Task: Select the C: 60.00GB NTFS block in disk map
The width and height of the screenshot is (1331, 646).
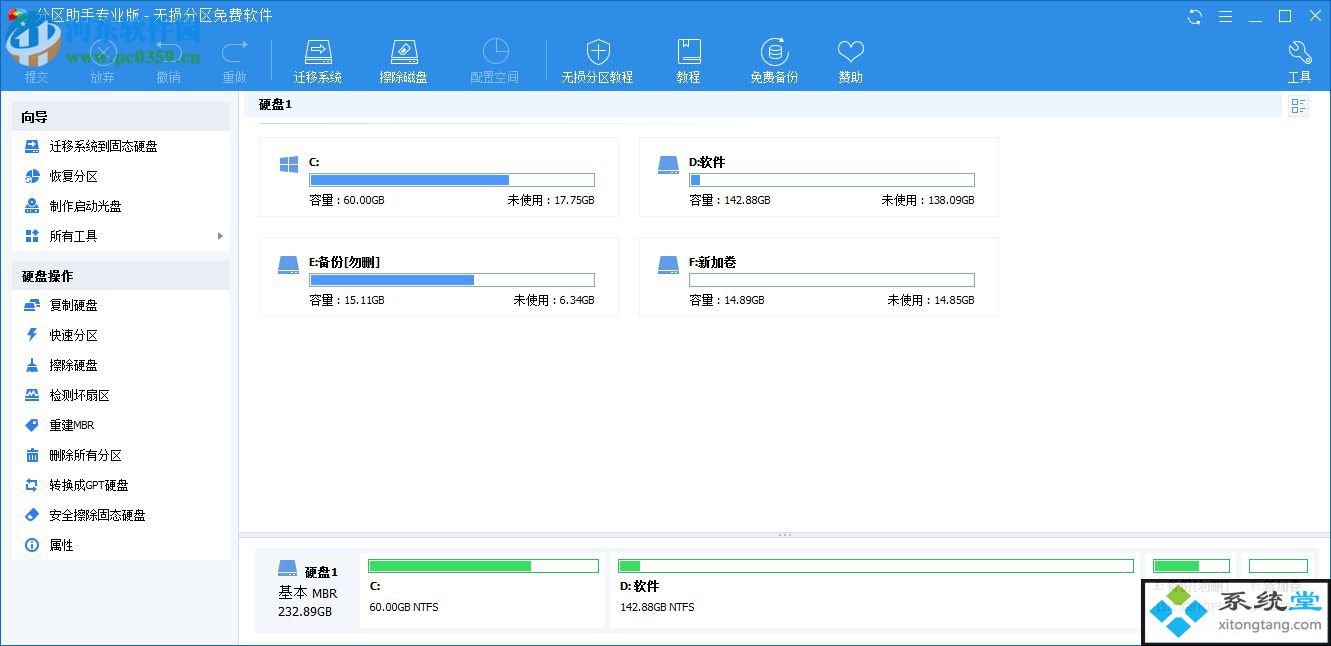Action: click(483, 590)
